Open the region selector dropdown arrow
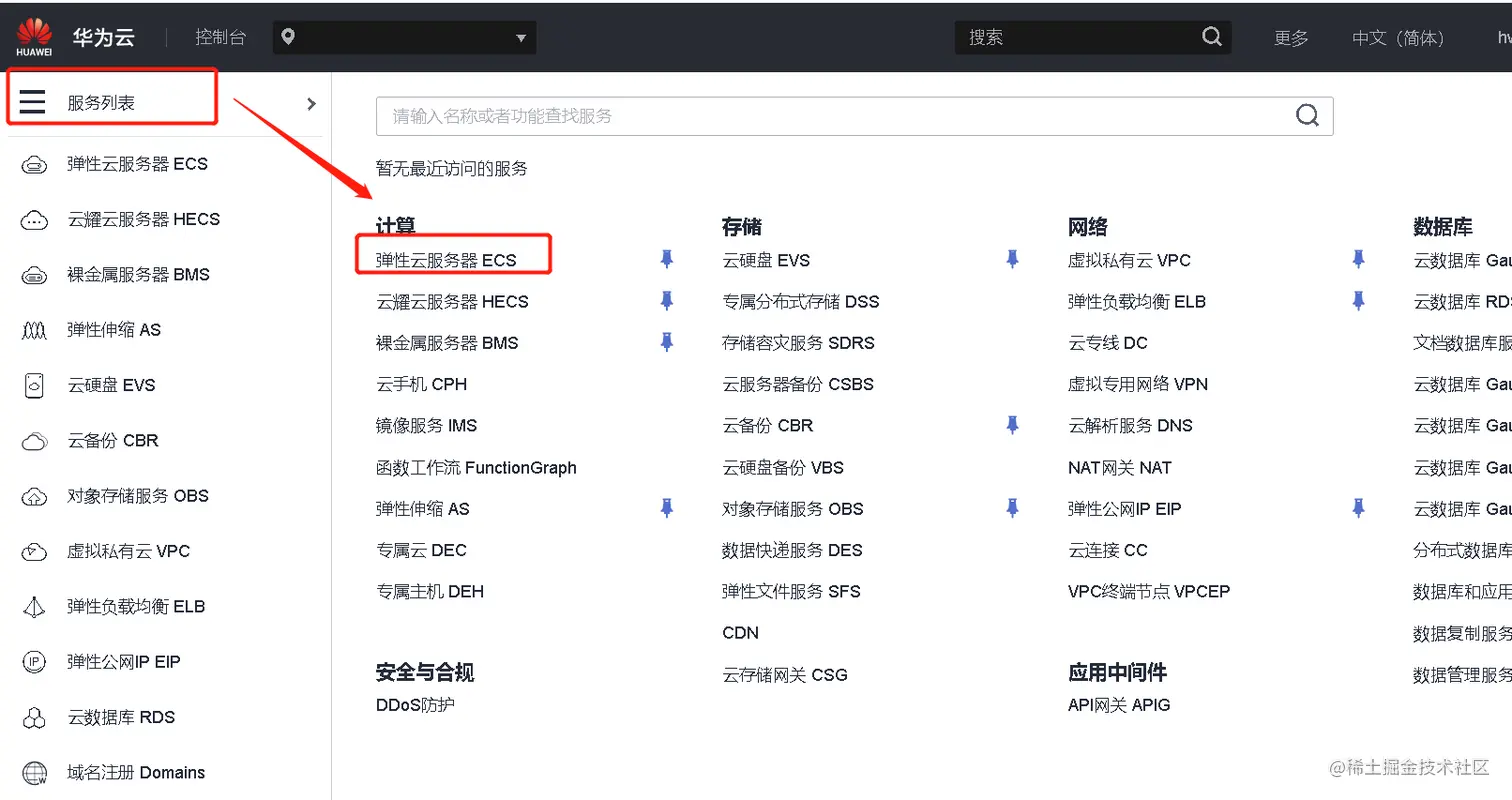The height and width of the screenshot is (800, 1512). [520, 38]
